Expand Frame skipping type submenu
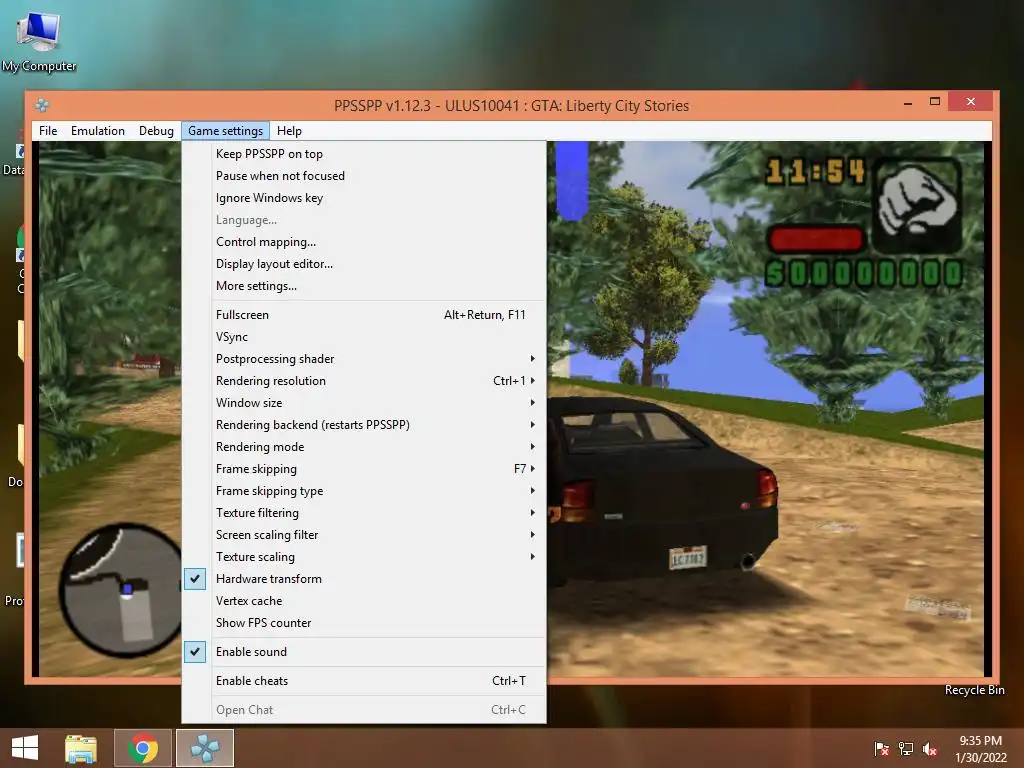Screen dimensions: 1024x768 (x=364, y=491)
